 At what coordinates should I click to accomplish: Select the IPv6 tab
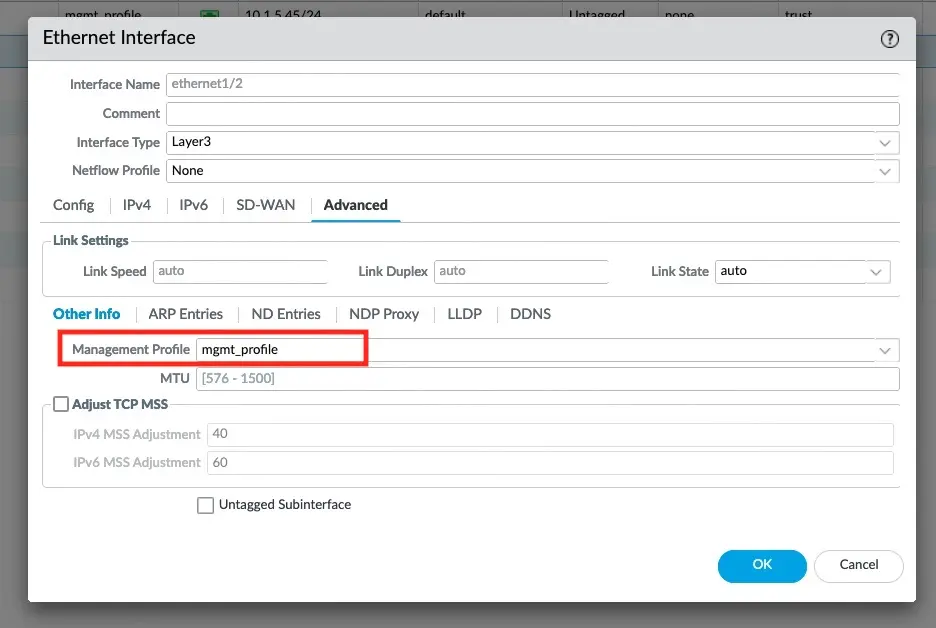coord(193,205)
